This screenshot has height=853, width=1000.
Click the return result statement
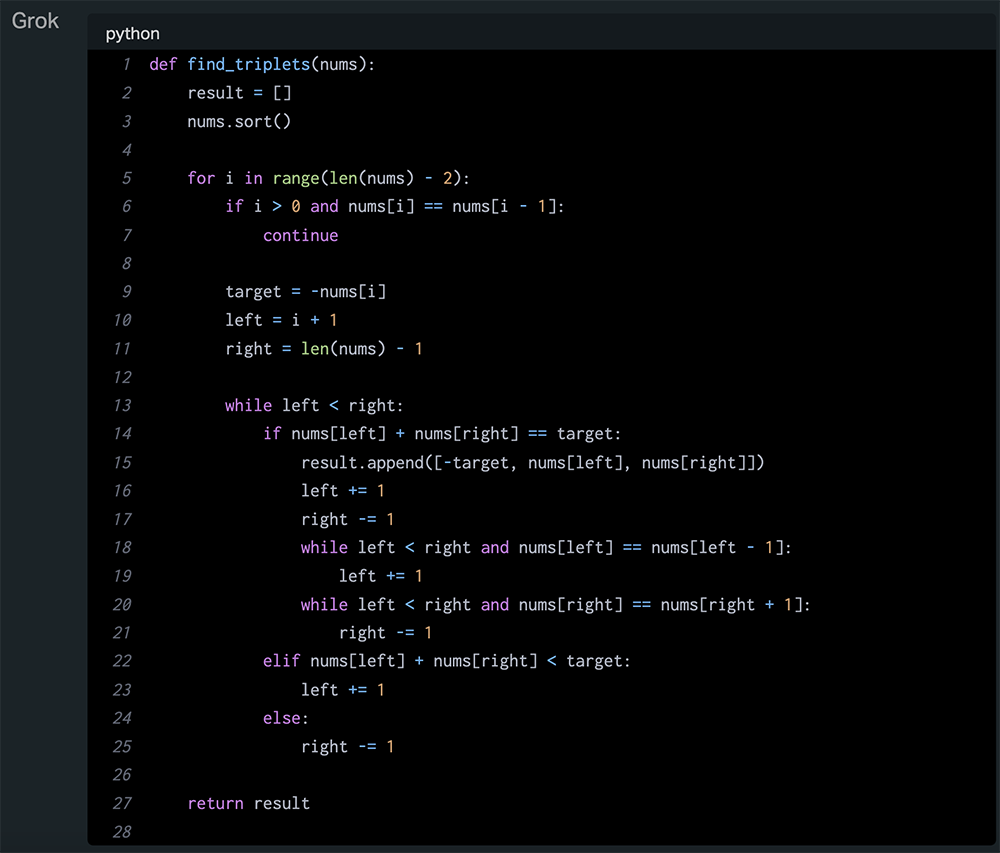tap(248, 803)
